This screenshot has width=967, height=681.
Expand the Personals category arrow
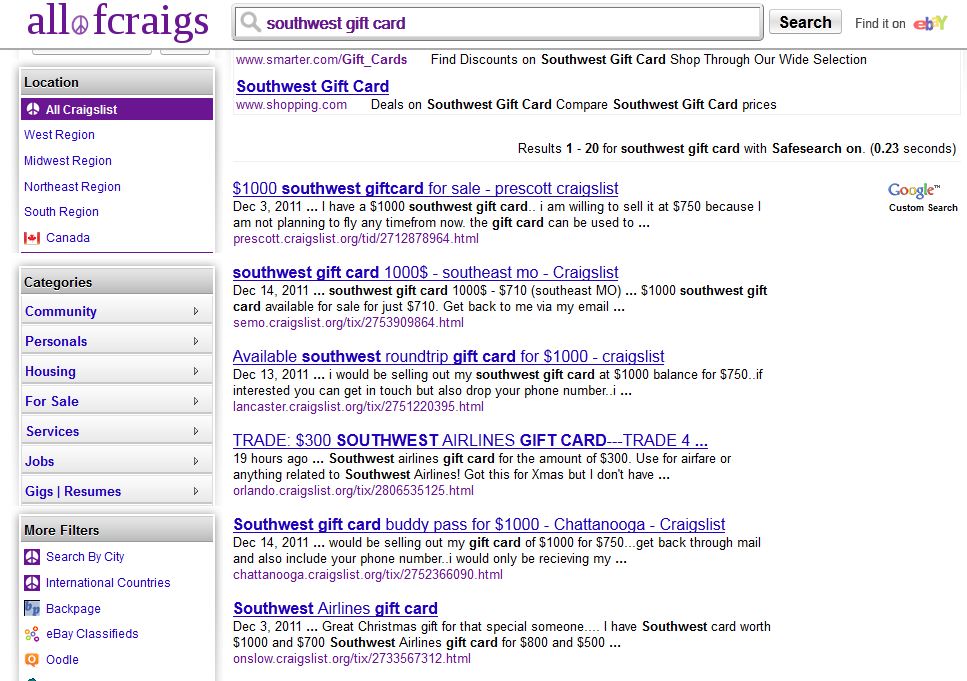pos(196,341)
